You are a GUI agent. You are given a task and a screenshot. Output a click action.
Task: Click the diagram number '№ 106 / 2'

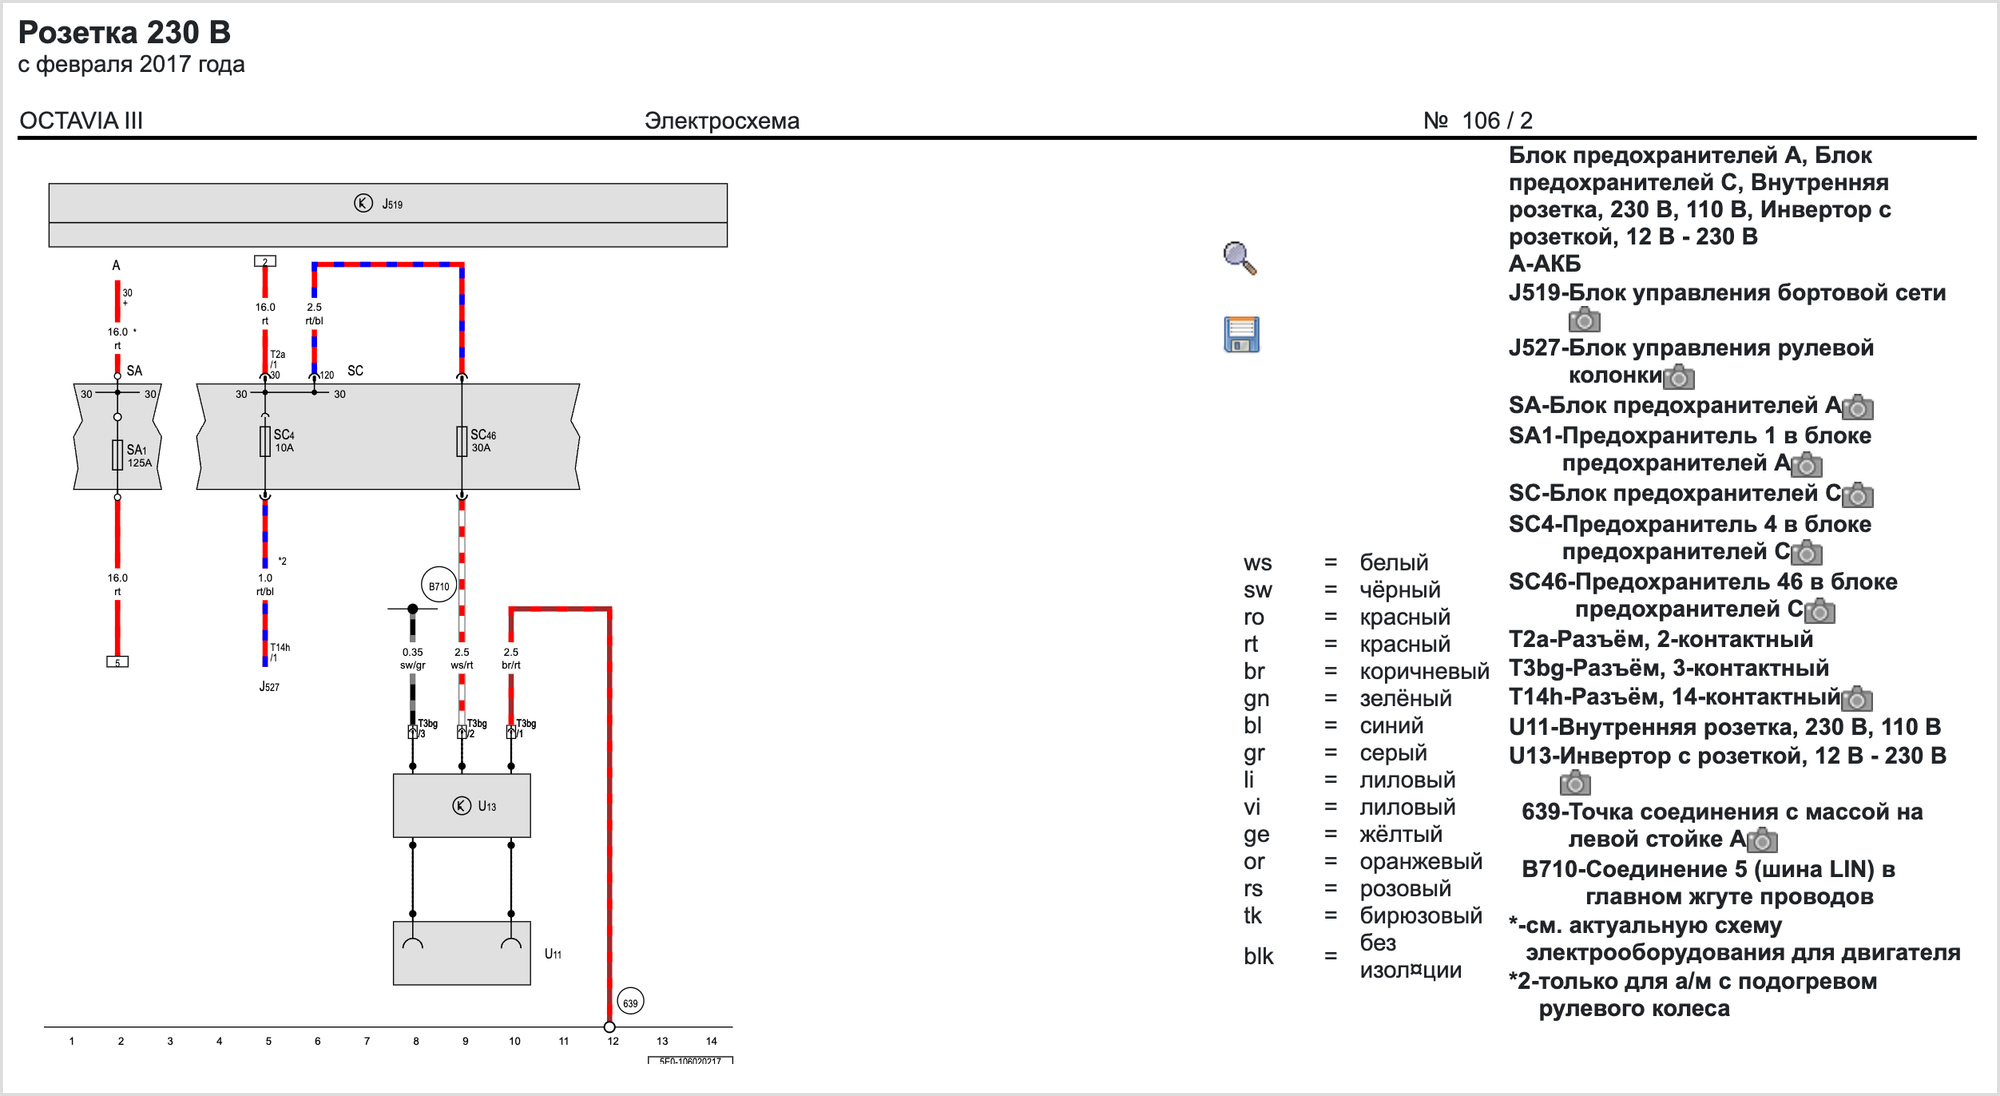coord(1478,121)
